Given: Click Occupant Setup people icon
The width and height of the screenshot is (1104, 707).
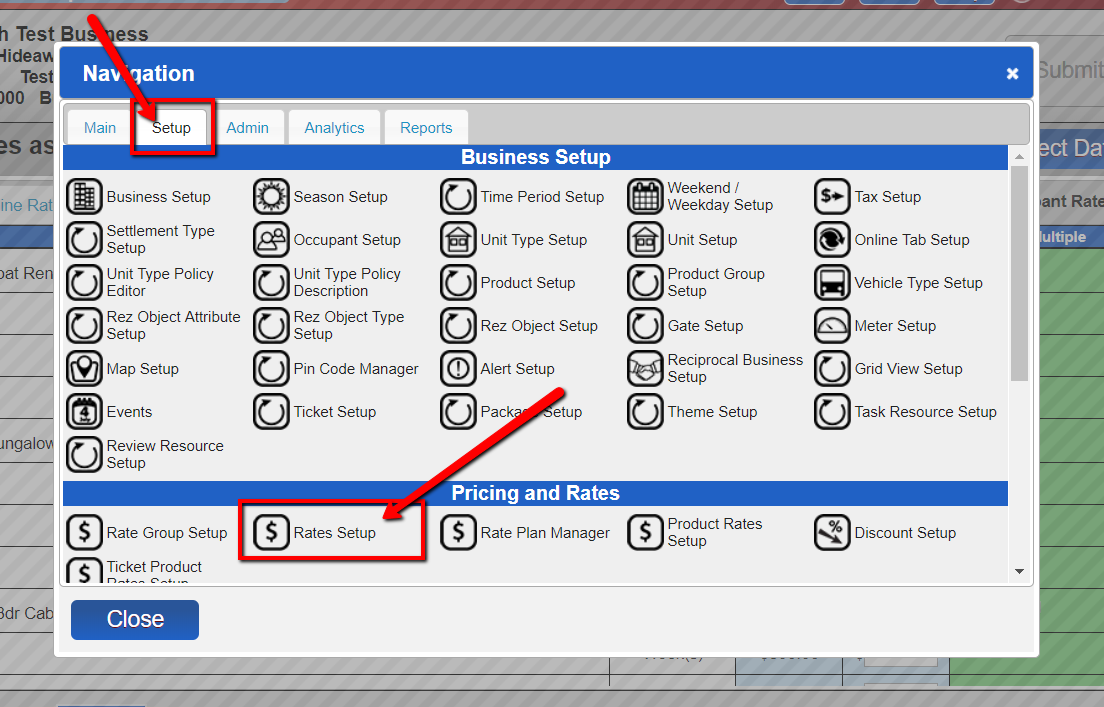Looking at the screenshot, I should [x=271, y=239].
